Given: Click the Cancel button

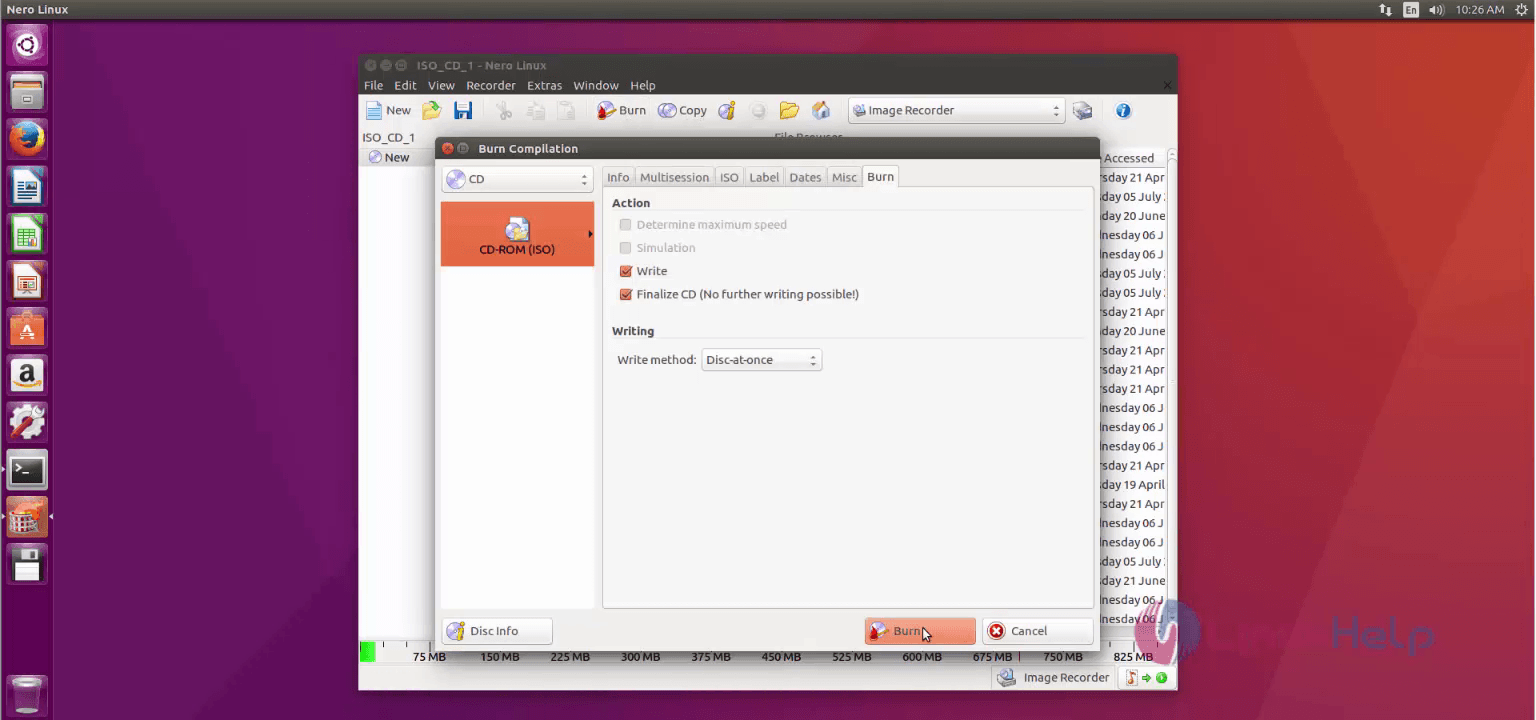Looking at the screenshot, I should 1037,631.
